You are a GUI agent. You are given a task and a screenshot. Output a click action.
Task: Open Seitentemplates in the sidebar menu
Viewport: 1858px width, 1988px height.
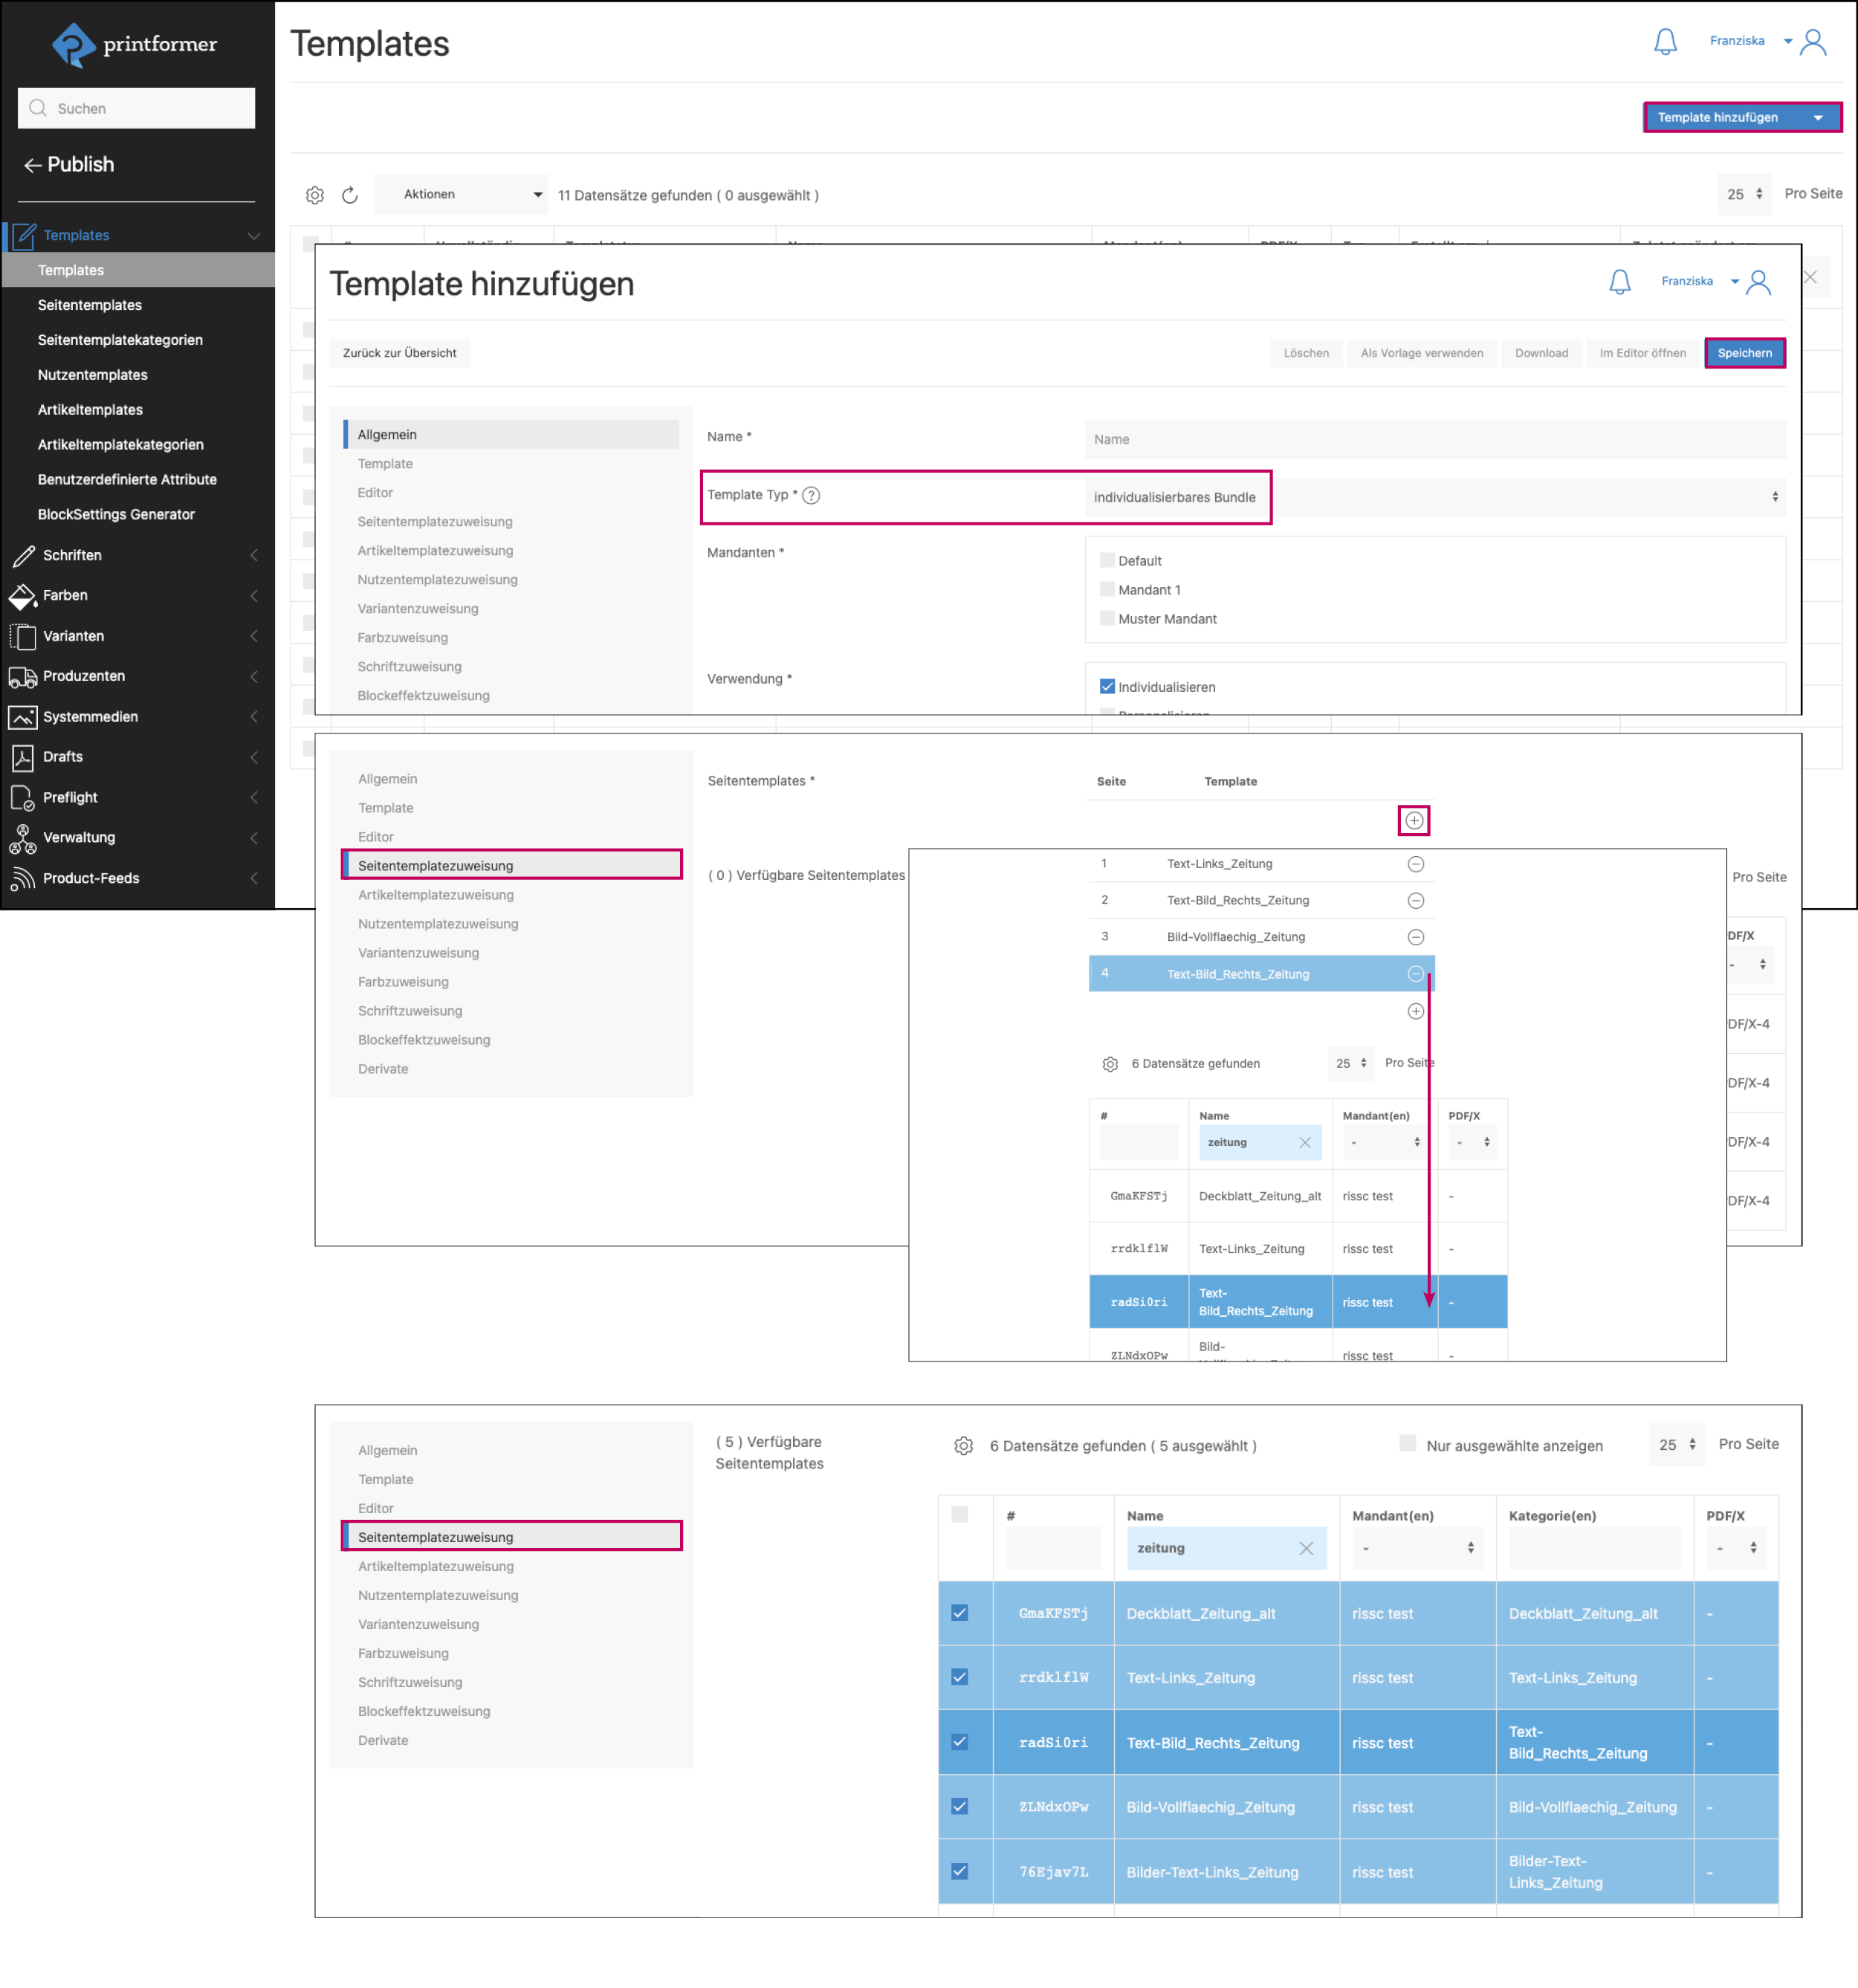(x=90, y=305)
